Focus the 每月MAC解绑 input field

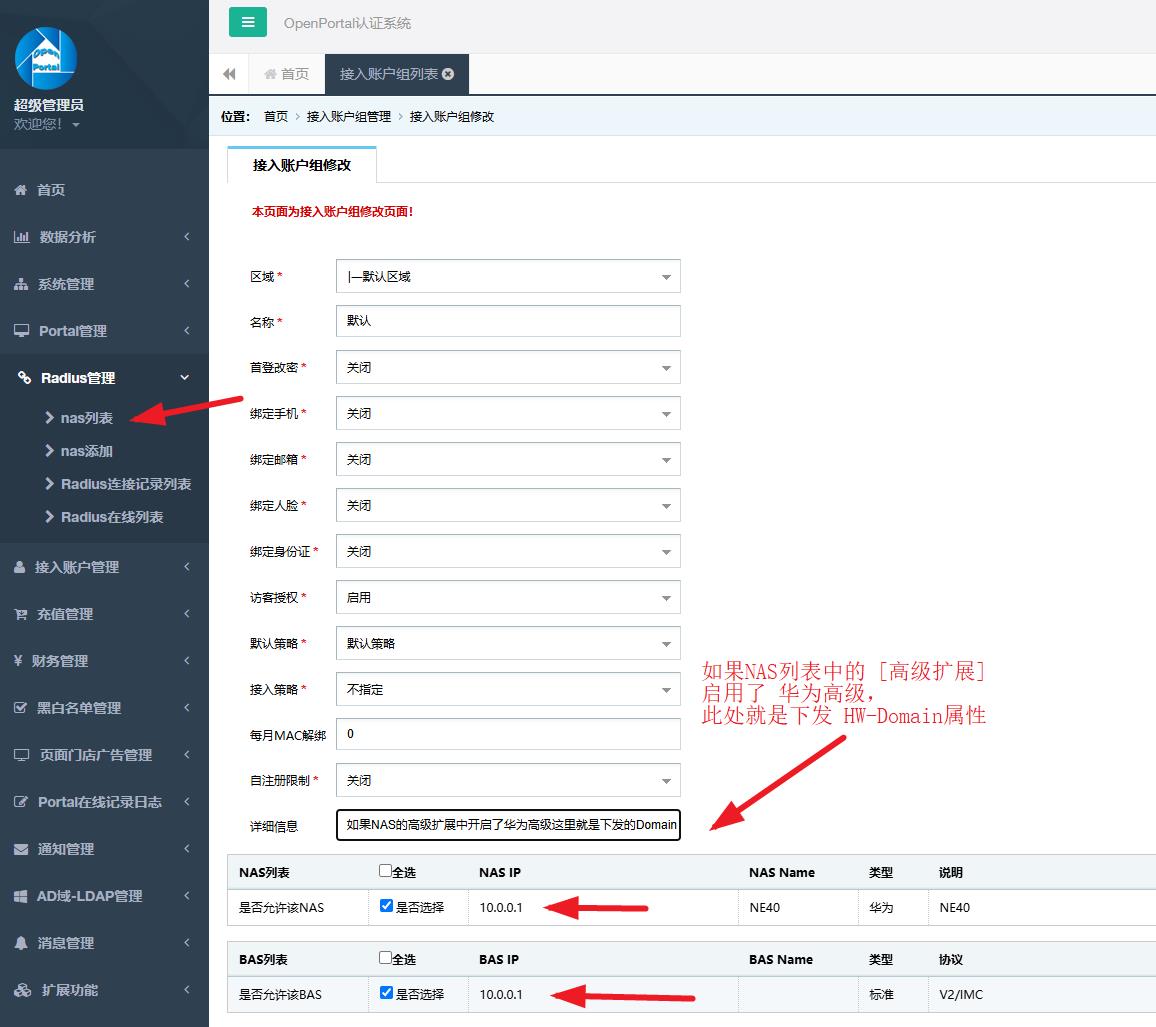(508, 734)
